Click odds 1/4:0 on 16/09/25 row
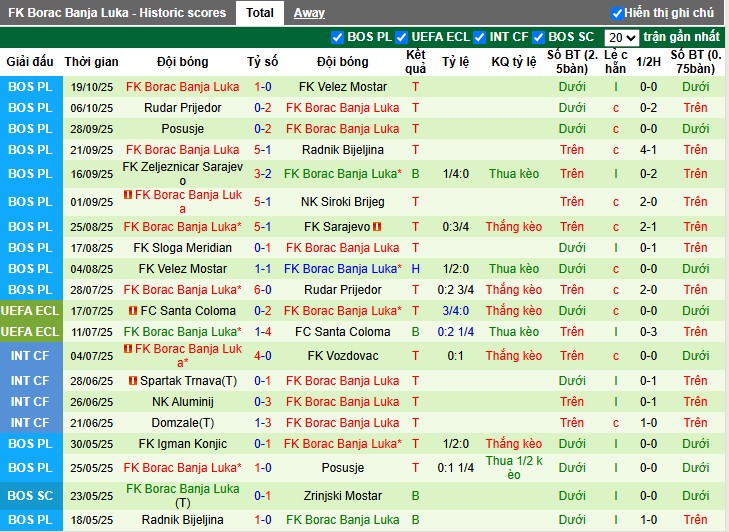The width and height of the screenshot is (729, 532). (456, 174)
